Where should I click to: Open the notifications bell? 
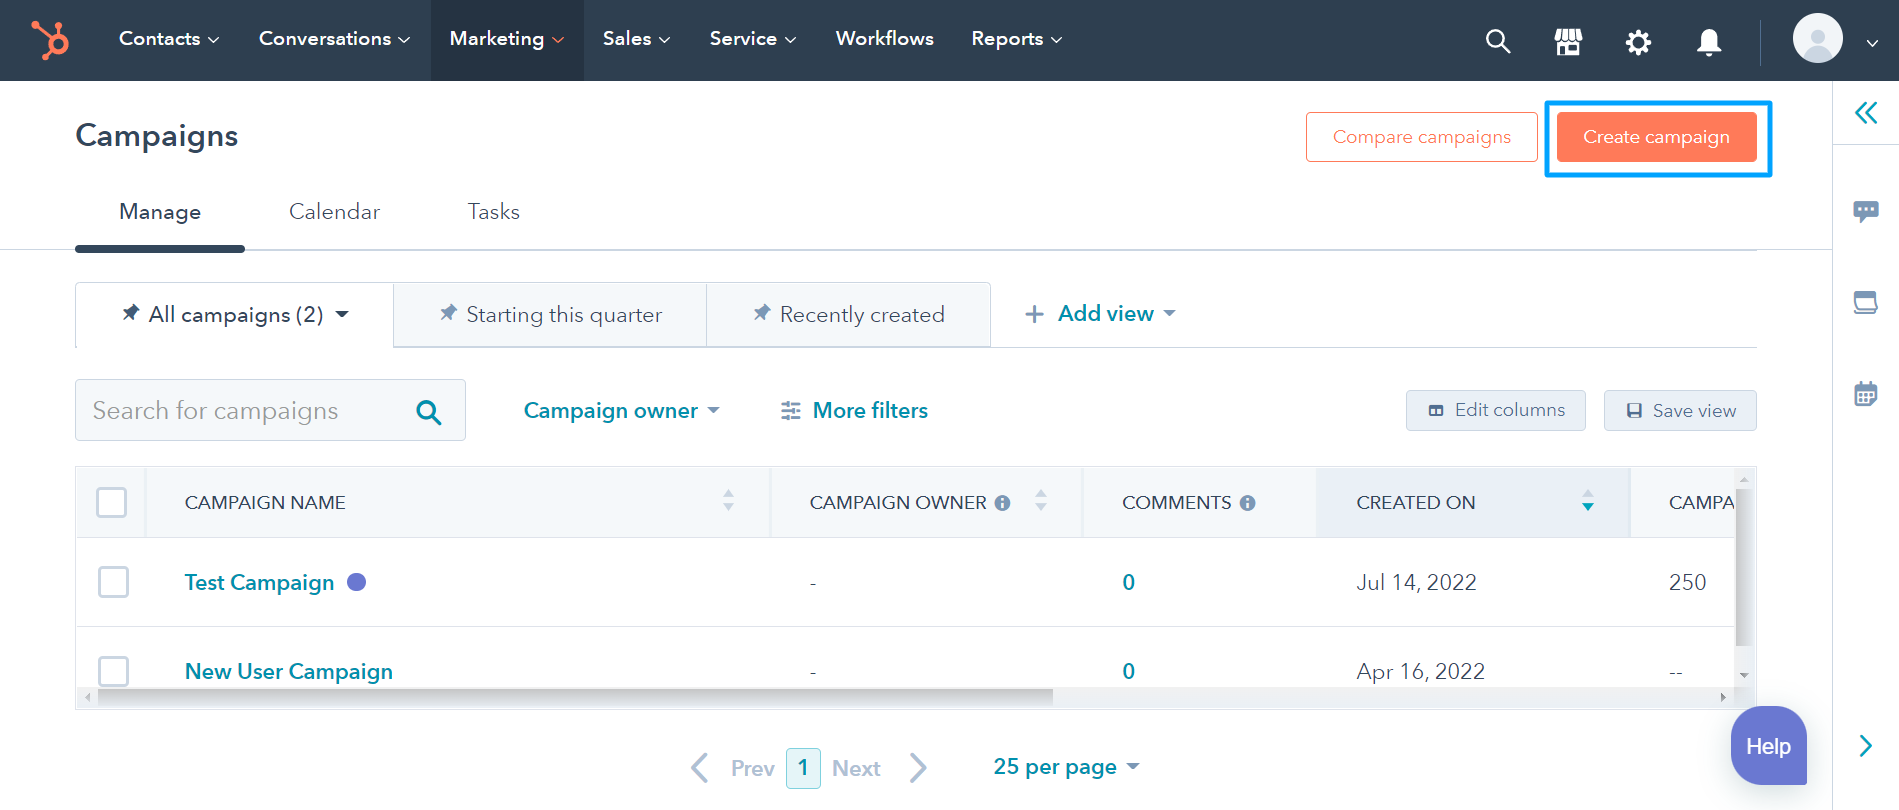[x=1709, y=42]
